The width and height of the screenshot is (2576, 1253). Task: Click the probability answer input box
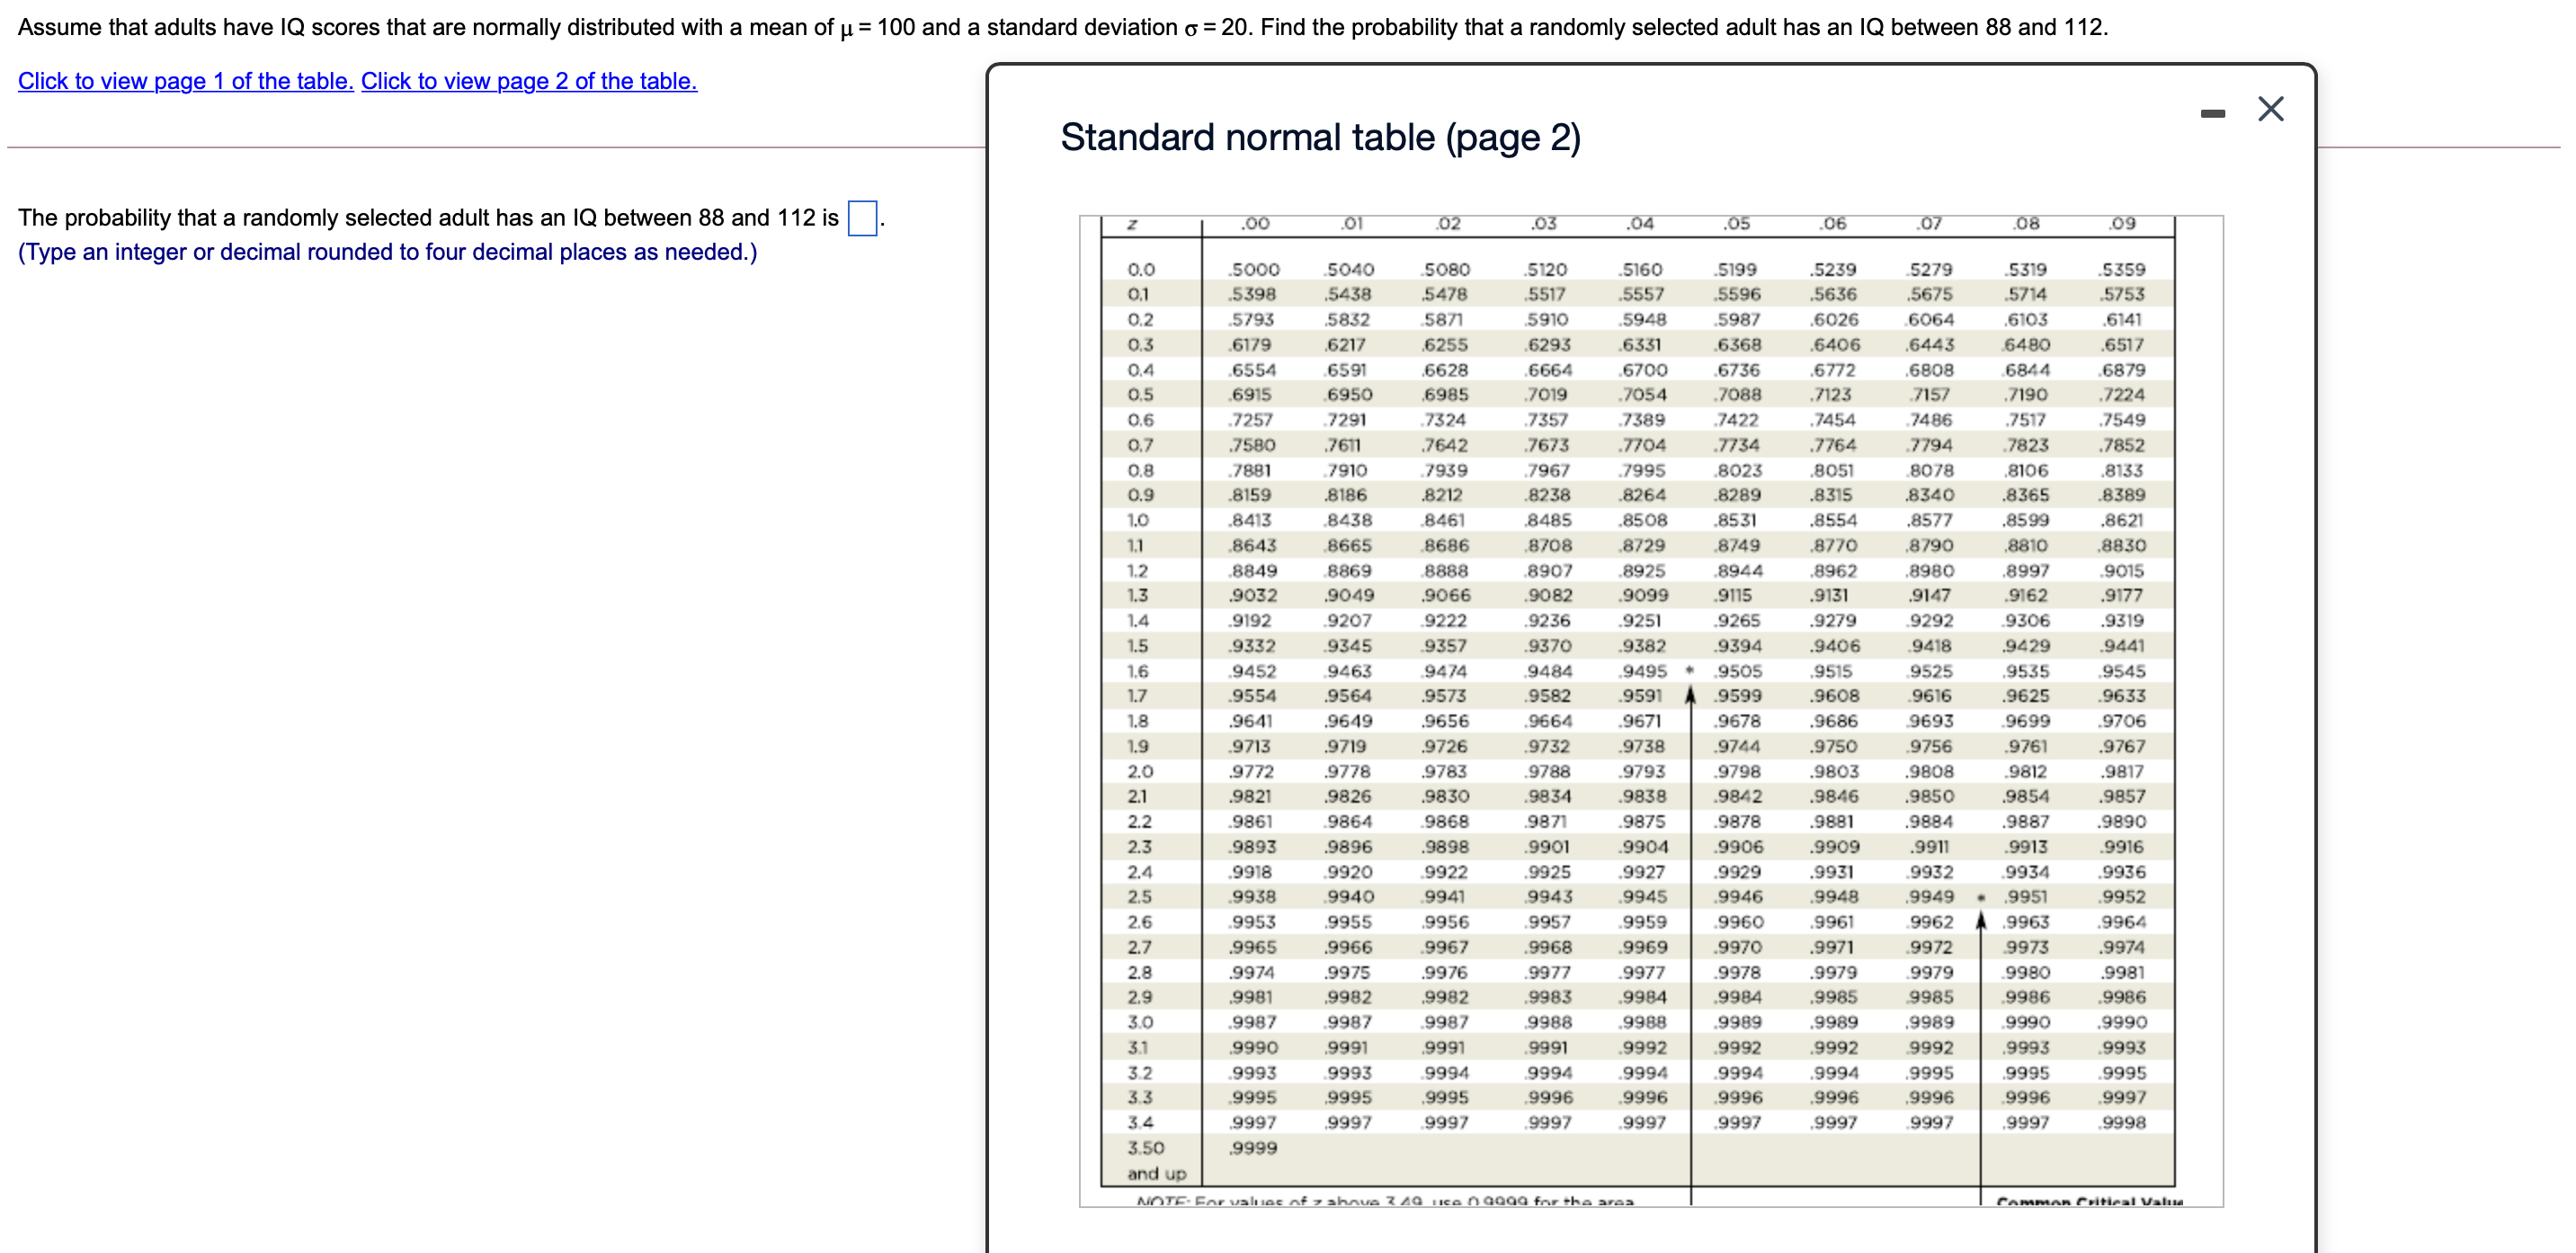862,218
